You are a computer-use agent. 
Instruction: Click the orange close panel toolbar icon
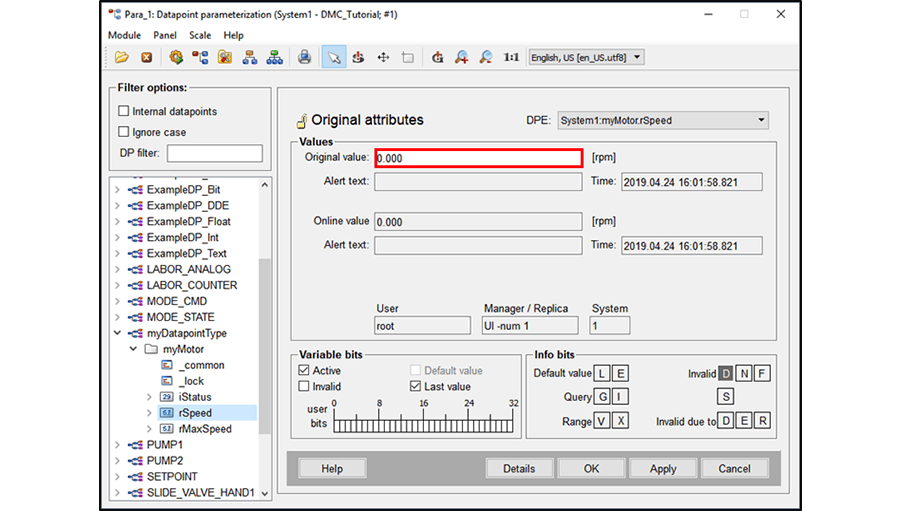pos(146,58)
